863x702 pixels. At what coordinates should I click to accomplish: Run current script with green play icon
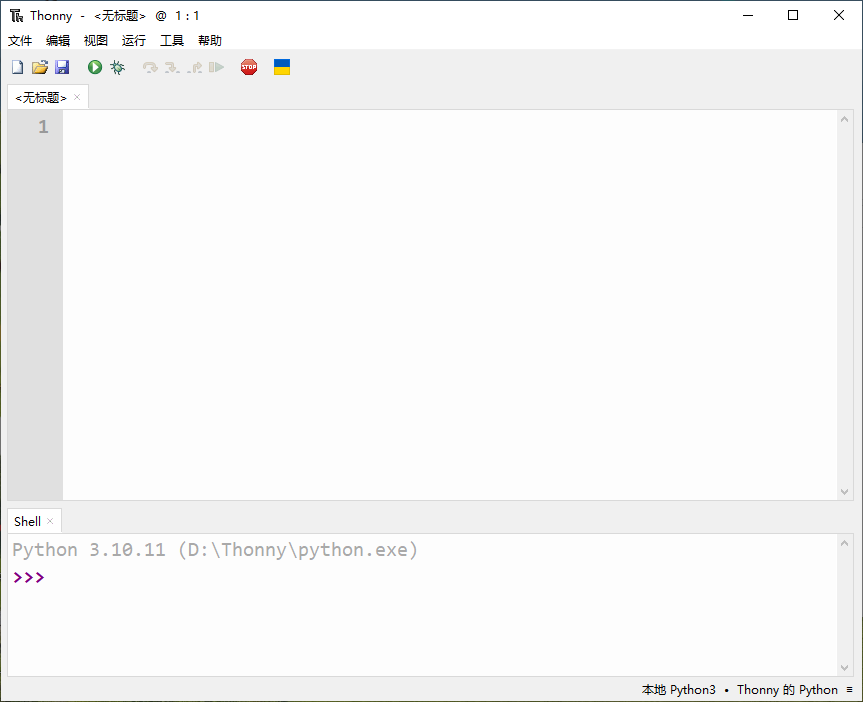point(95,67)
